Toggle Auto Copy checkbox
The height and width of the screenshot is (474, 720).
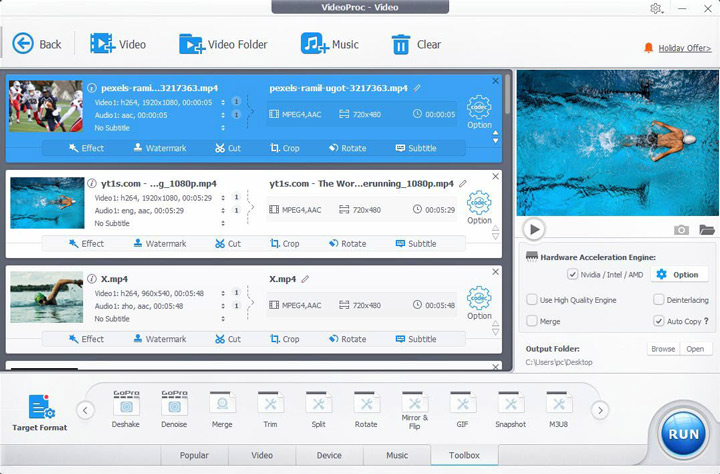pos(658,321)
